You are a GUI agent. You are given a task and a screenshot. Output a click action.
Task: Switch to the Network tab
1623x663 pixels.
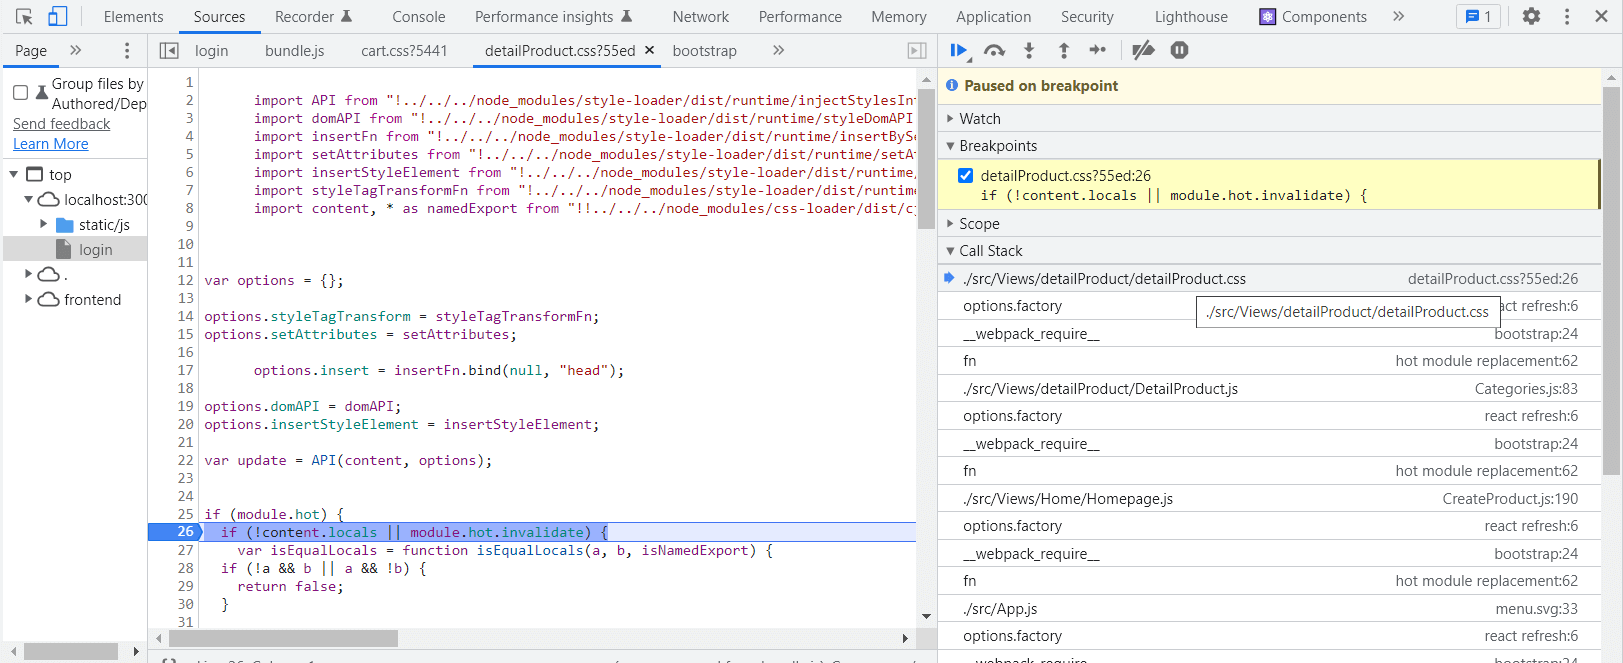700,17
